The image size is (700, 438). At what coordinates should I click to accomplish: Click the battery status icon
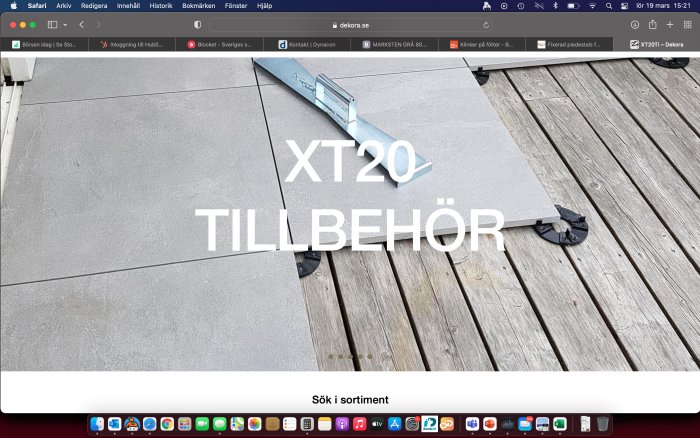573,6
